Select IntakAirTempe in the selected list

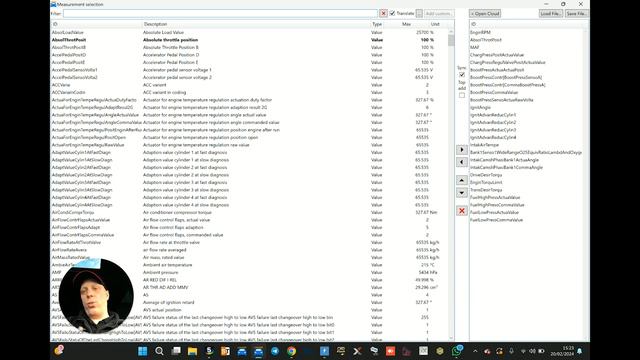click(484, 145)
